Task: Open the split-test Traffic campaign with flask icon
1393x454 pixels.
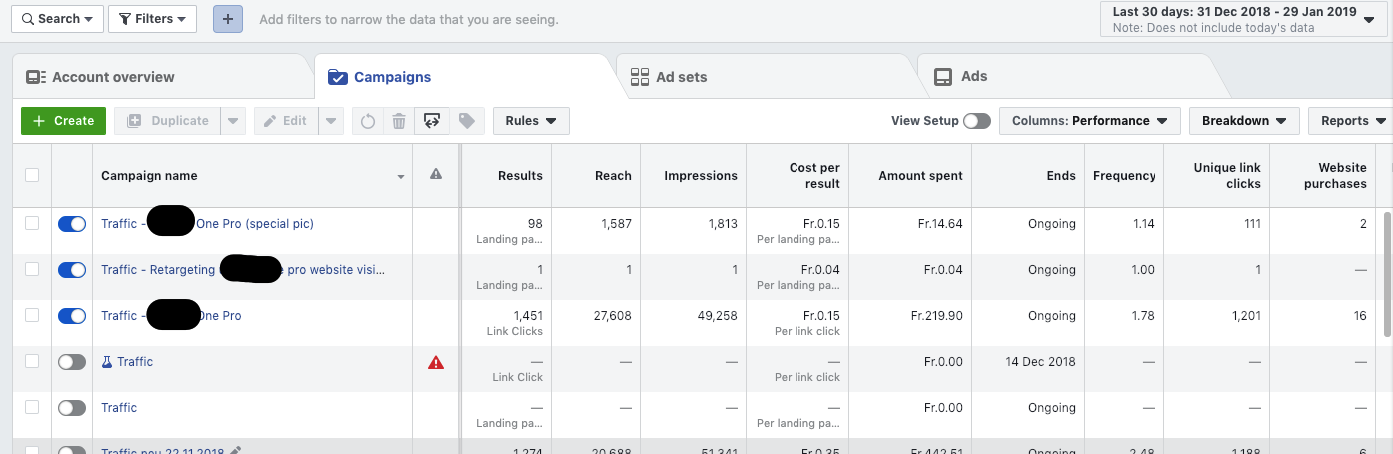Action: (135, 362)
